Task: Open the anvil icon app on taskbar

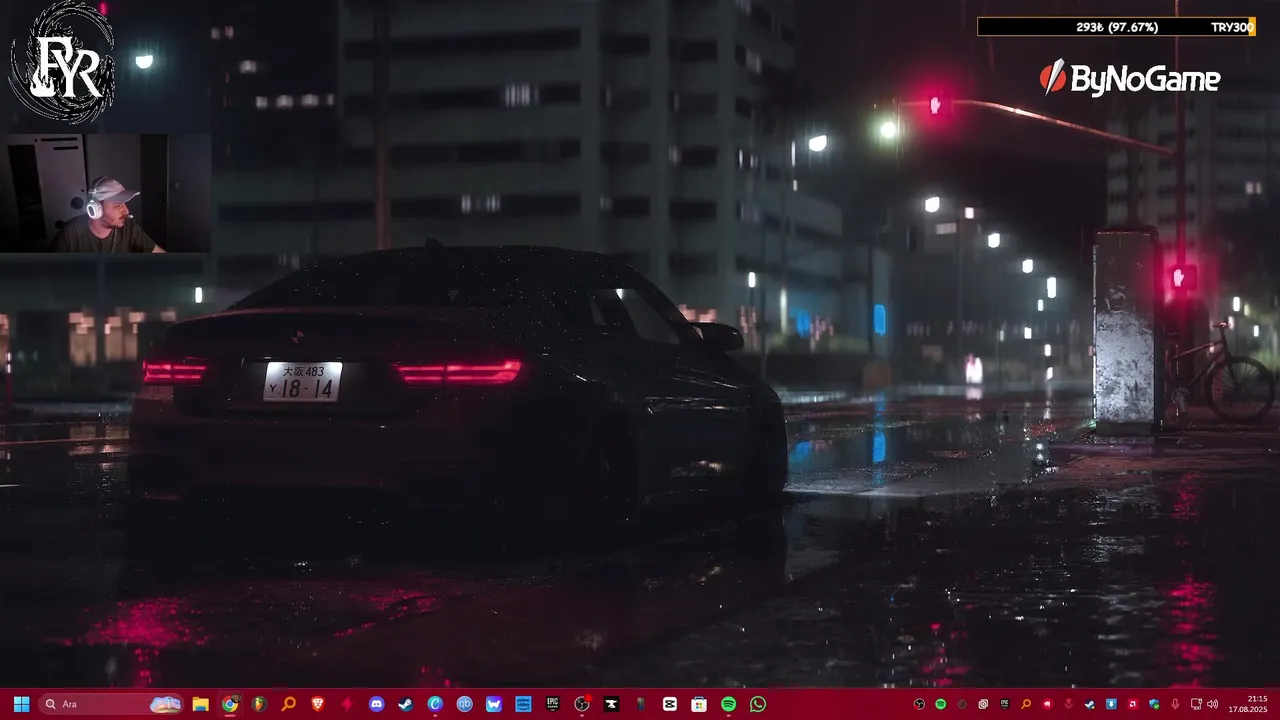Action: (611, 704)
